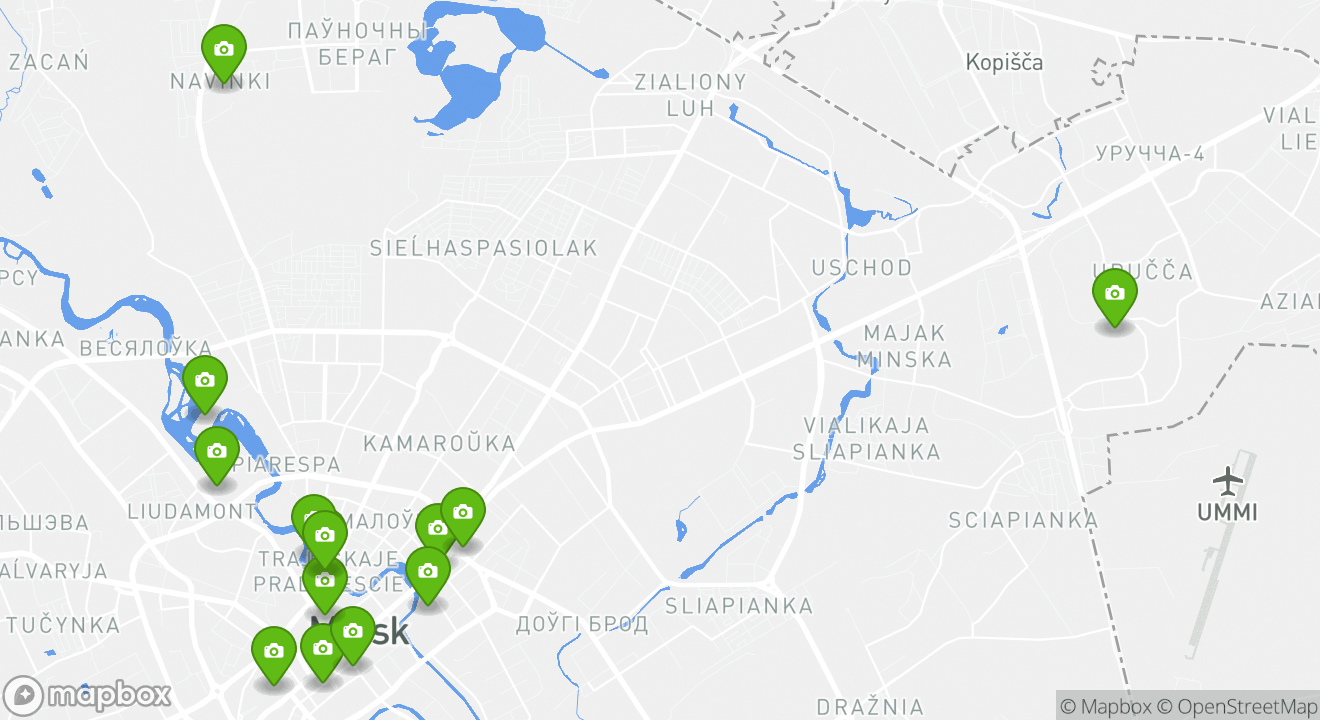Click the camera marker at Navinki
The image size is (1320, 720).
[x=224, y=54]
